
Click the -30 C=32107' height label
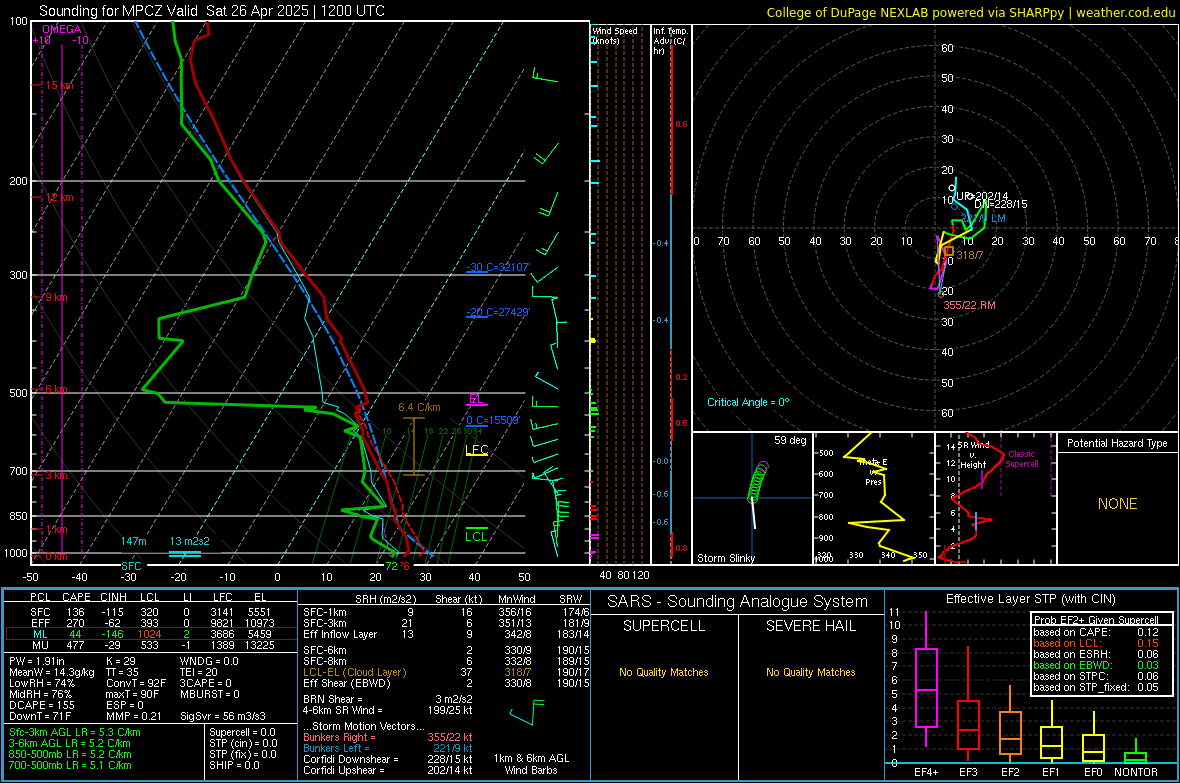(x=498, y=267)
